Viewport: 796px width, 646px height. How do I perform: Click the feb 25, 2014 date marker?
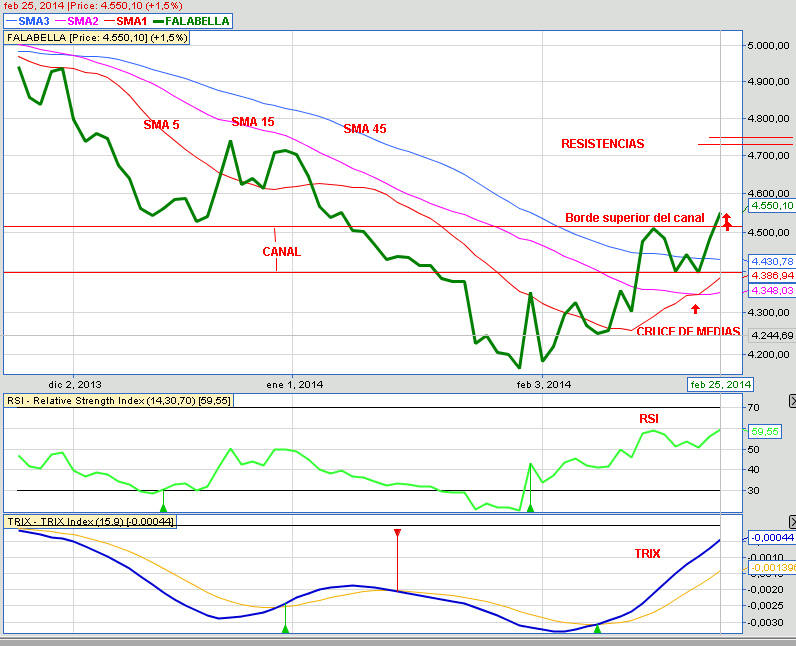point(720,384)
